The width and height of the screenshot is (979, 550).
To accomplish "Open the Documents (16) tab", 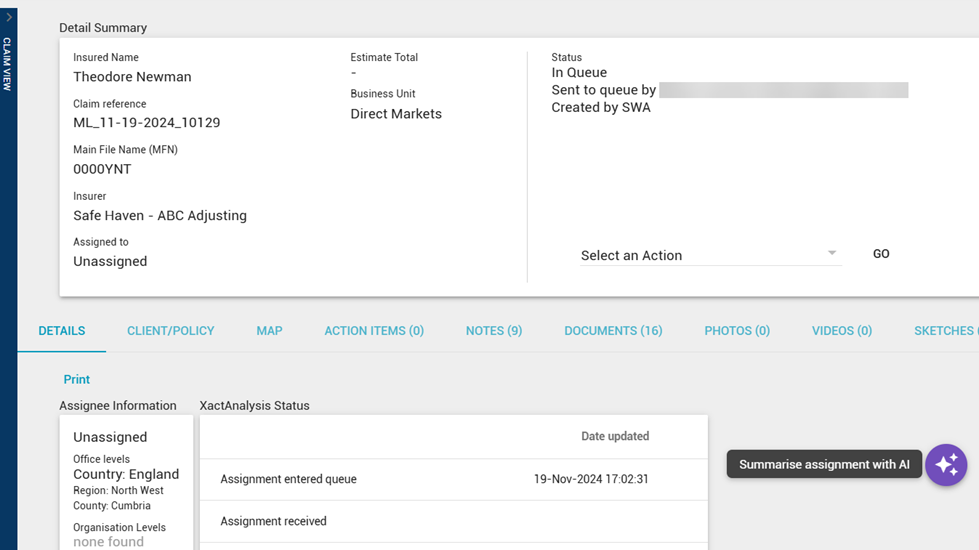I will click(x=613, y=331).
